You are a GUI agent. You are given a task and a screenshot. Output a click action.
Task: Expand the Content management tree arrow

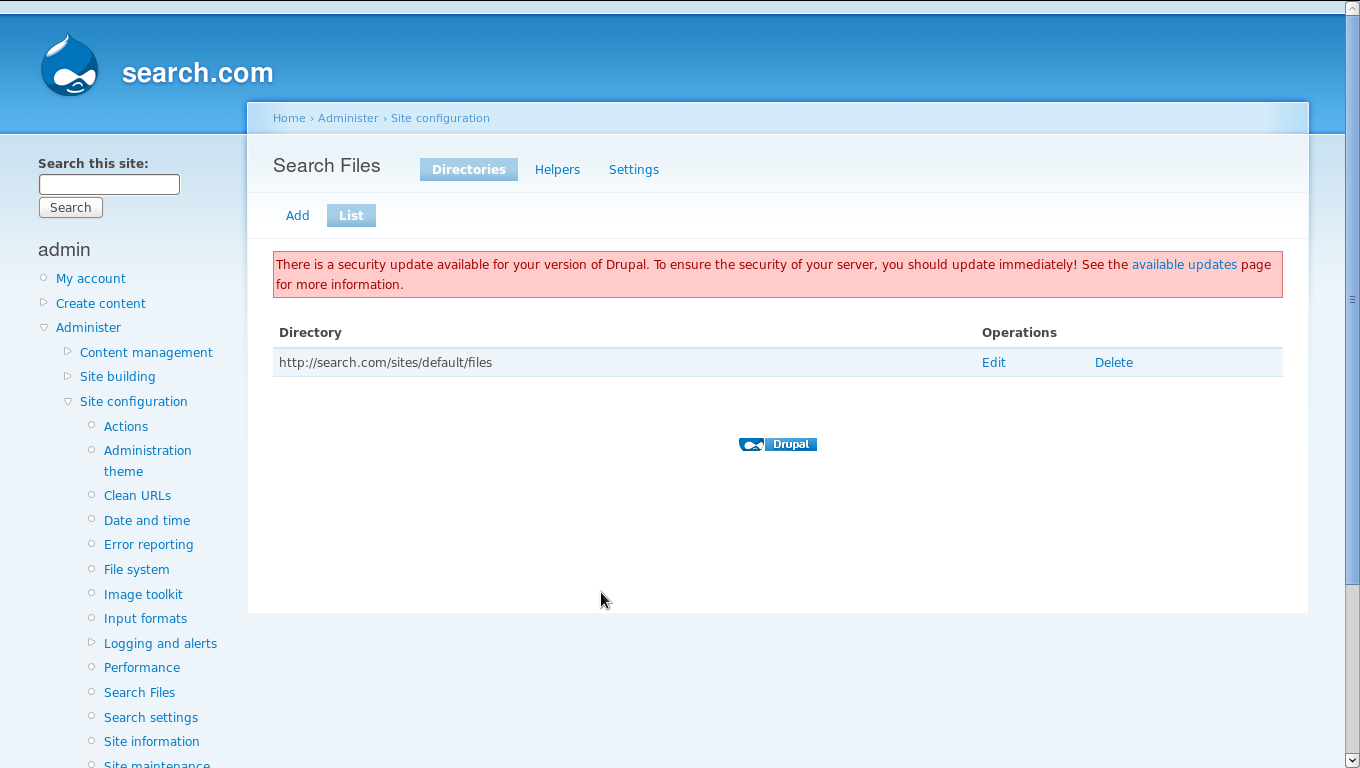68,352
